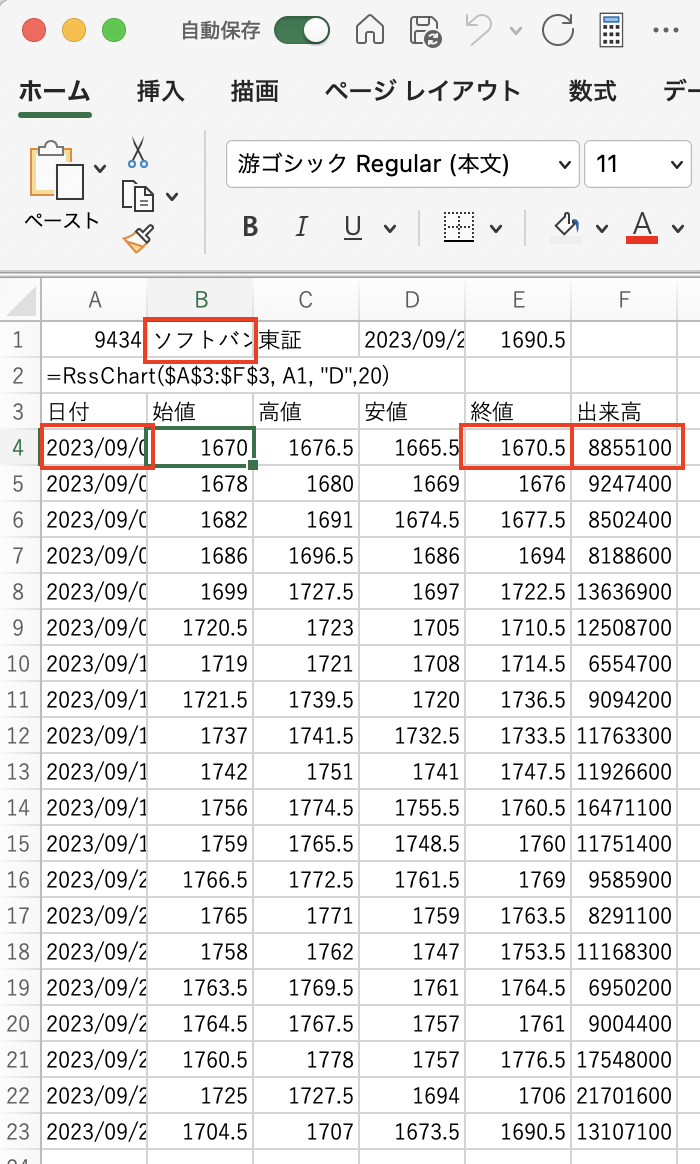
Task: Click the red font color button
Action: tap(642, 227)
